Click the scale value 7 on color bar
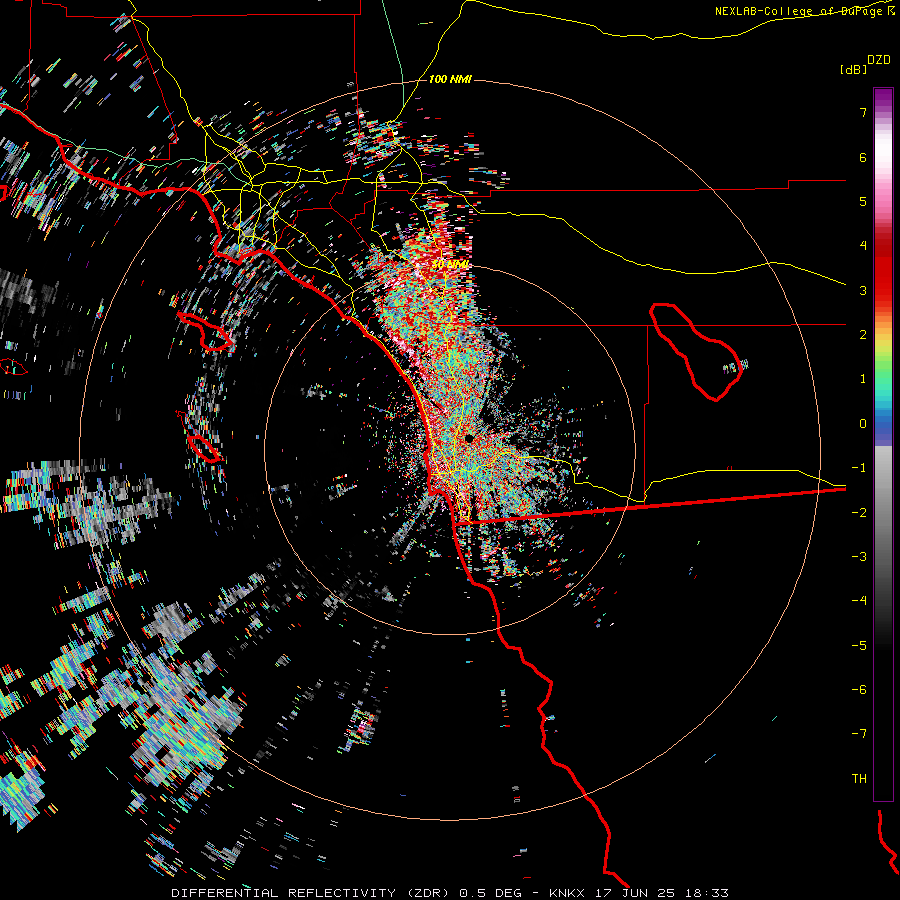The height and width of the screenshot is (900, 900). point(863,112)
